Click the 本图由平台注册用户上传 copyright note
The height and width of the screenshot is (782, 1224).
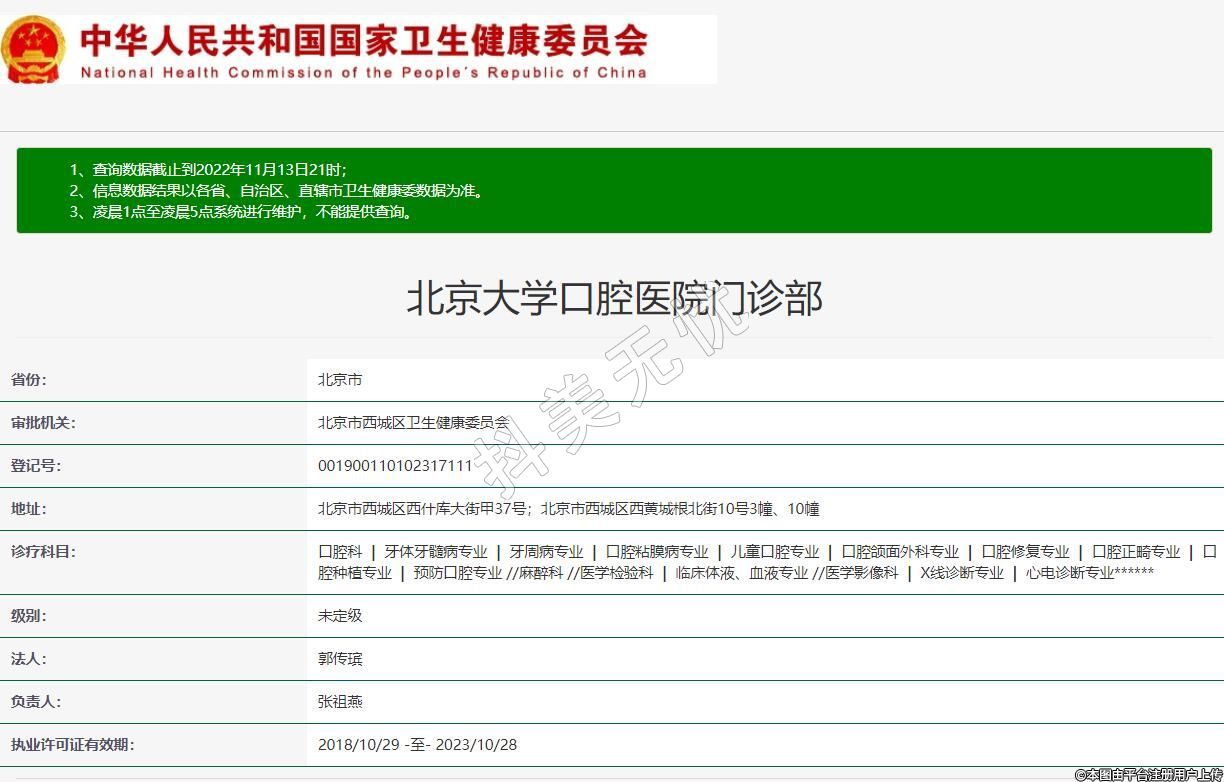pyautogui.click(x=1148, y=774)
